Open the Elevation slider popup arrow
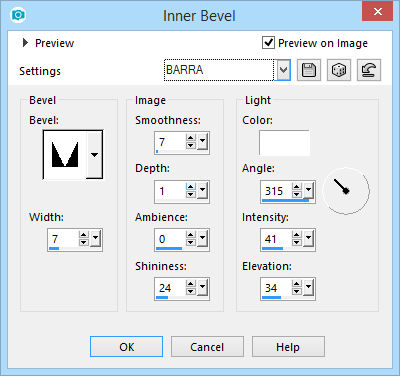 (308, 288)
